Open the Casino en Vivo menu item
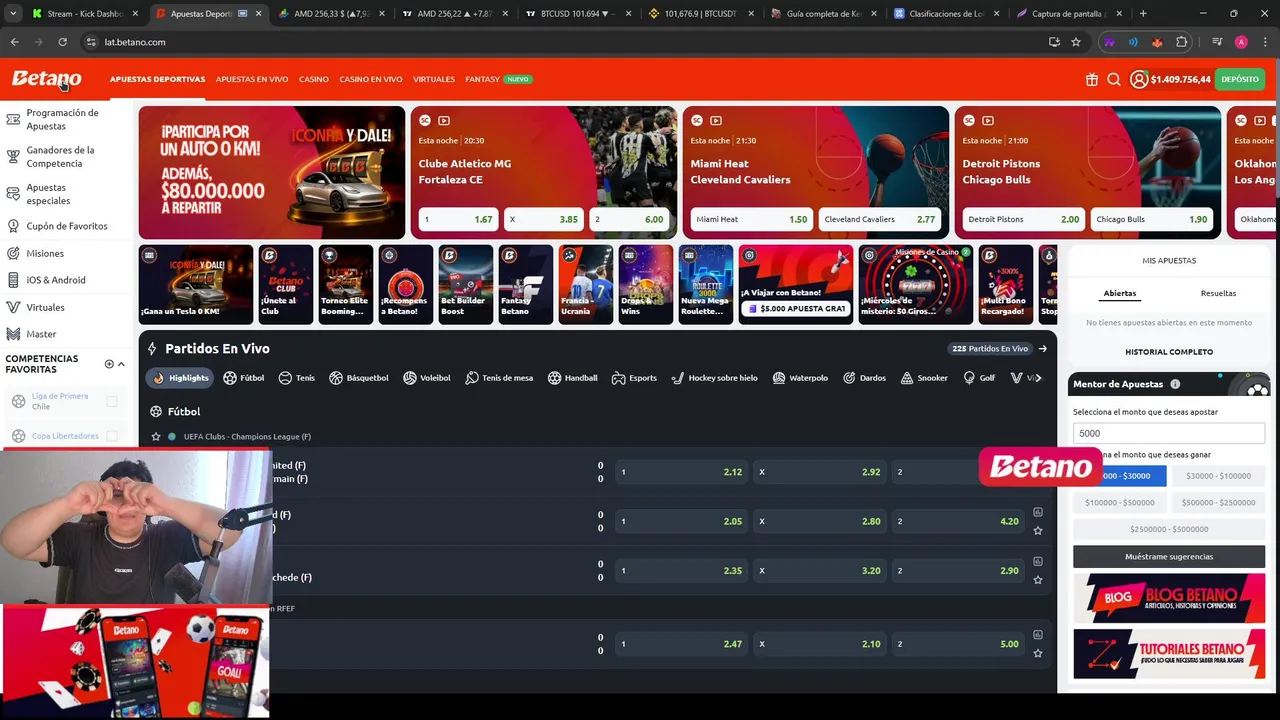 click(371, 79)
